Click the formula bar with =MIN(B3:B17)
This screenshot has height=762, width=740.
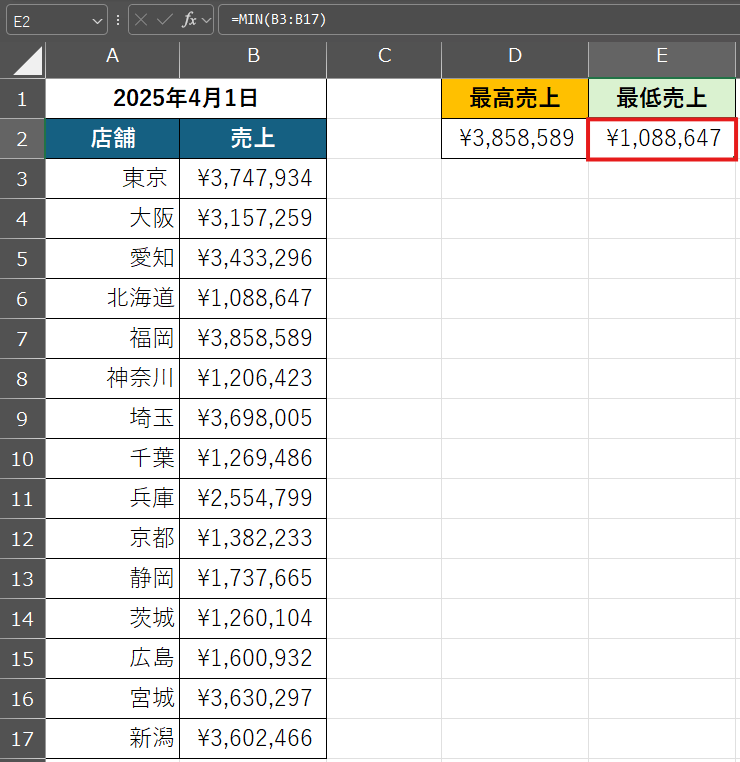[479, 20]
